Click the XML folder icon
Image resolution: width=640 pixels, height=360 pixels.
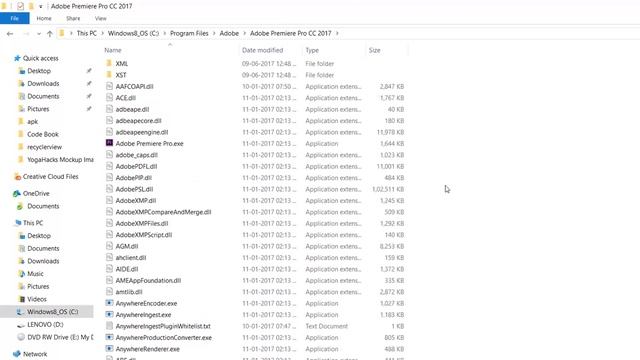coord(109,63)
